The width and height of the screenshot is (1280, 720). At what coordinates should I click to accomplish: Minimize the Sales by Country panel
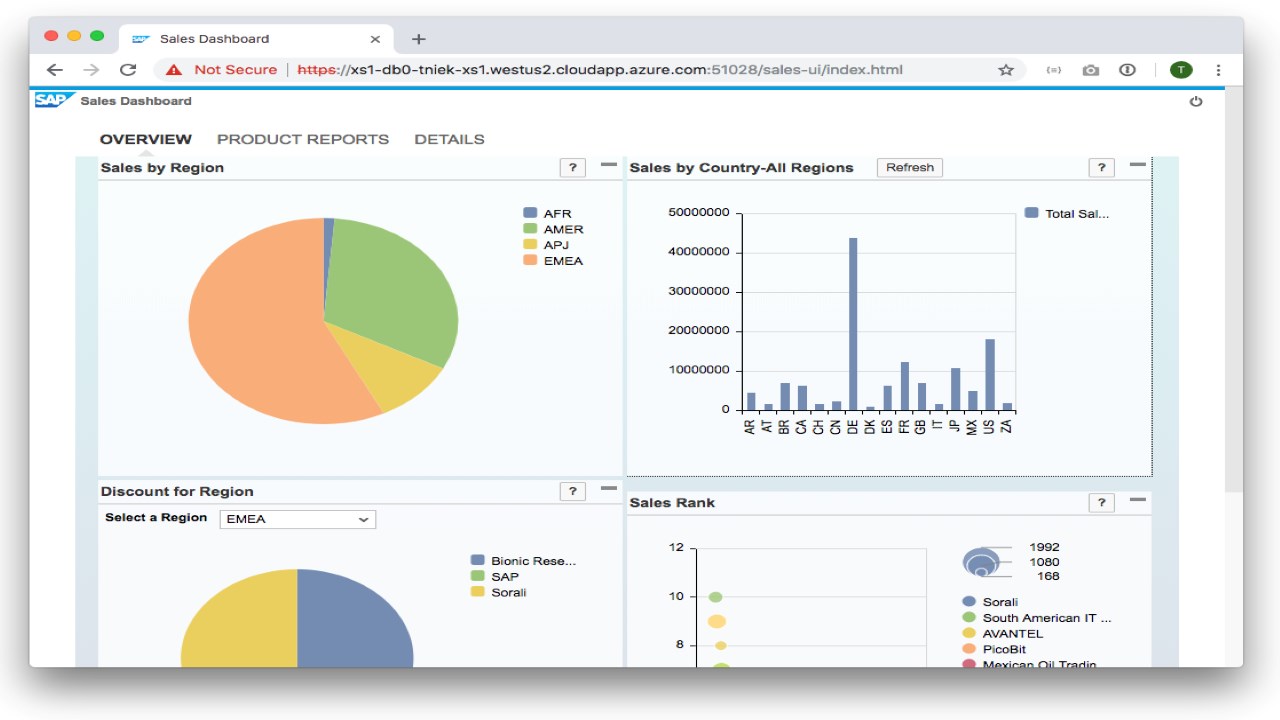click(x=1138, y=165)
